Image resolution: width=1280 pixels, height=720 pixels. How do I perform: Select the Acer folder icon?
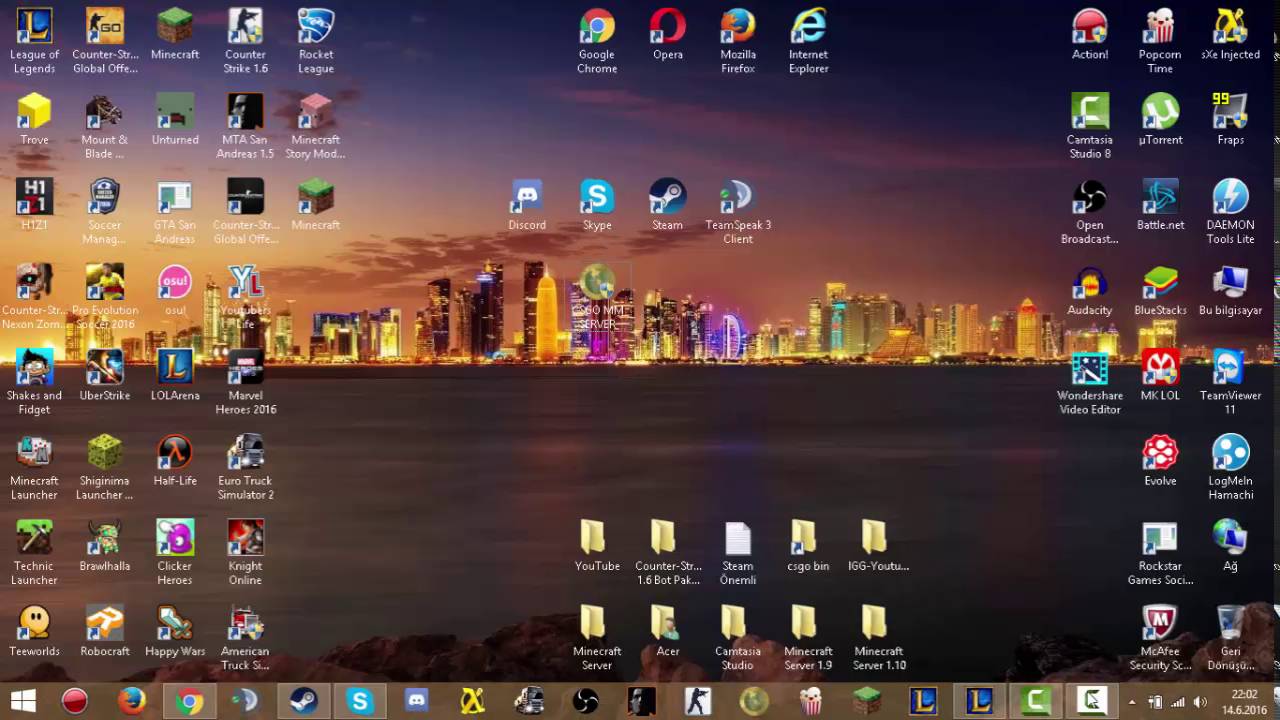(667, 629)
